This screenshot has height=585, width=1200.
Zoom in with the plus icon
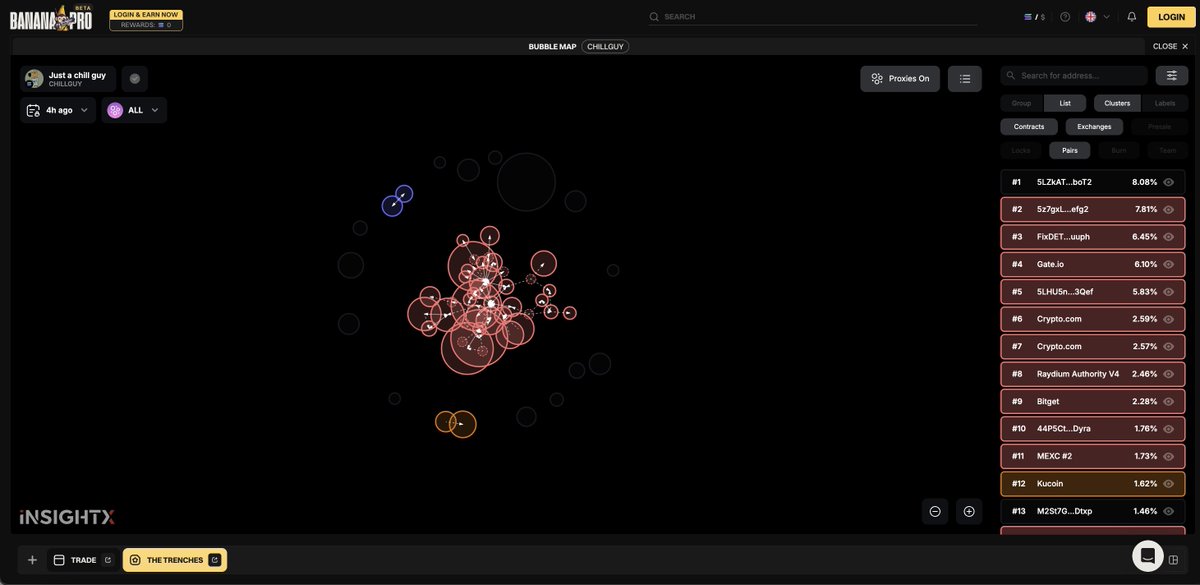point(969,511)
